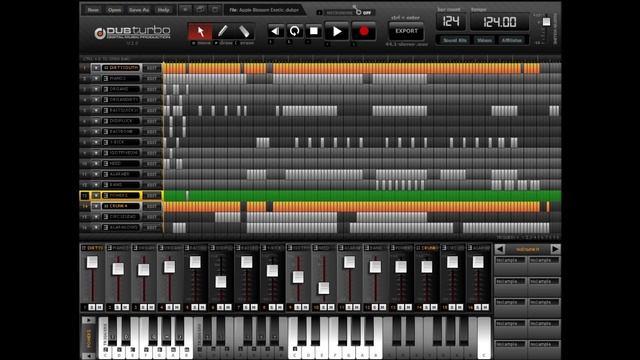Solo mixer channel 14
The image size is (640, 360).
click(426, 307)
